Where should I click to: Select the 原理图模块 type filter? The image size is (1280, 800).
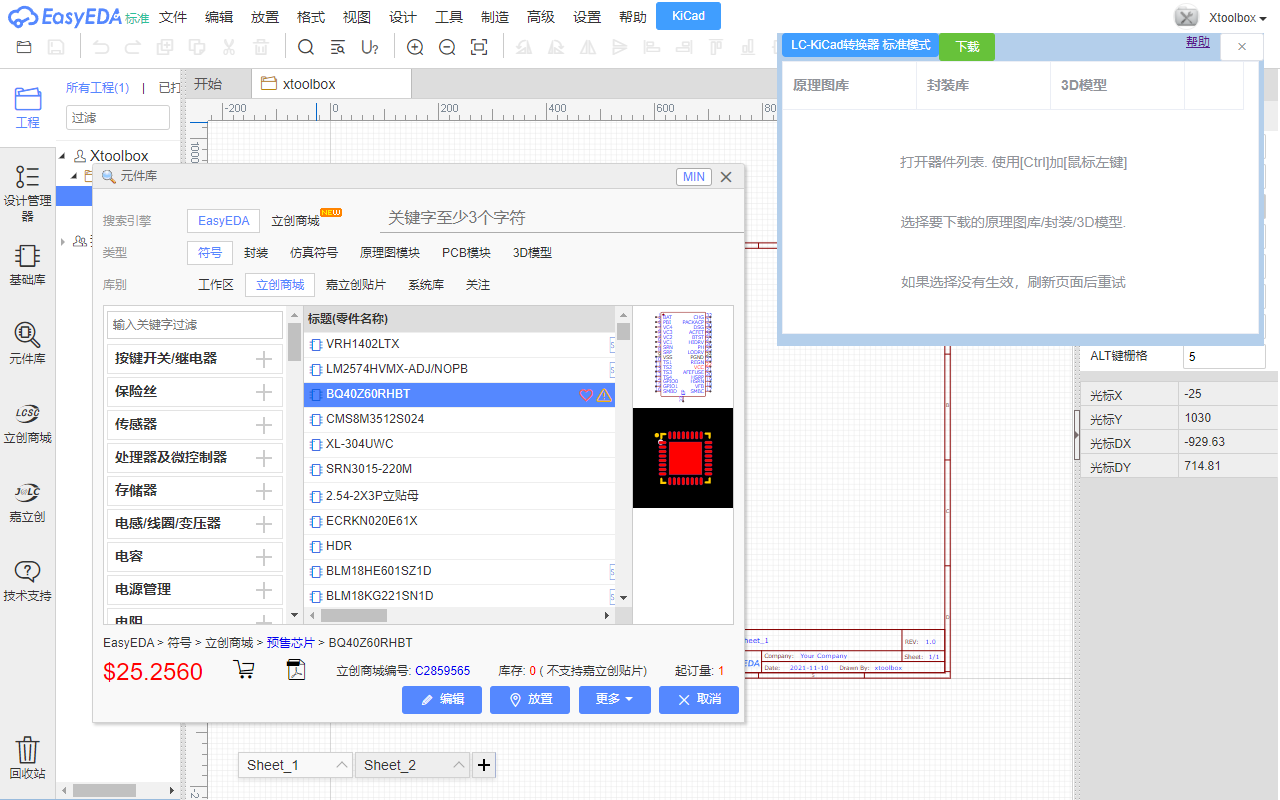click(x=390, y=253)
